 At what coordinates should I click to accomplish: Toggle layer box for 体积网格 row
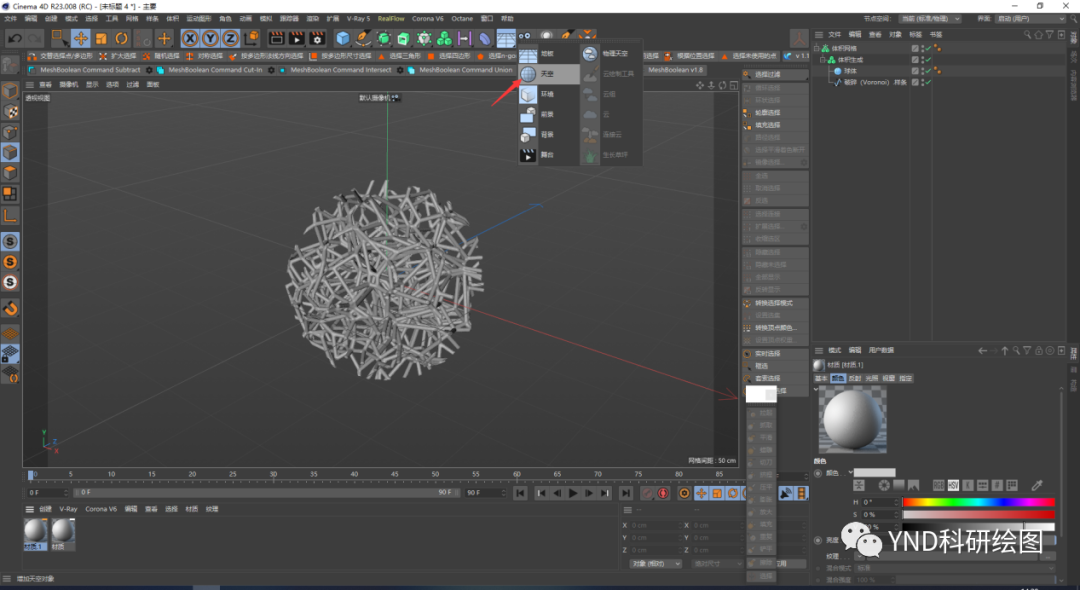[915, 49]
